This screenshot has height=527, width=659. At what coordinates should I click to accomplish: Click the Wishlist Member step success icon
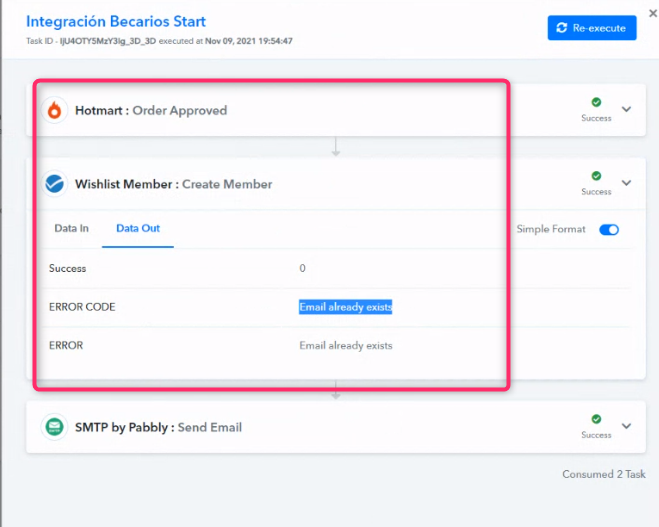click(596, 176)
